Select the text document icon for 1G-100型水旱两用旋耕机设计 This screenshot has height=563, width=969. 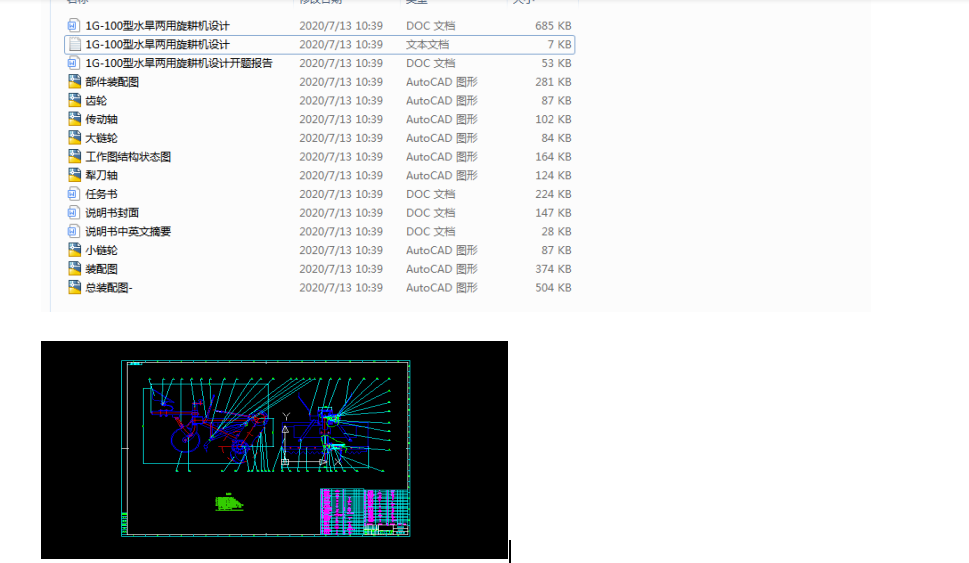(74, 44)
